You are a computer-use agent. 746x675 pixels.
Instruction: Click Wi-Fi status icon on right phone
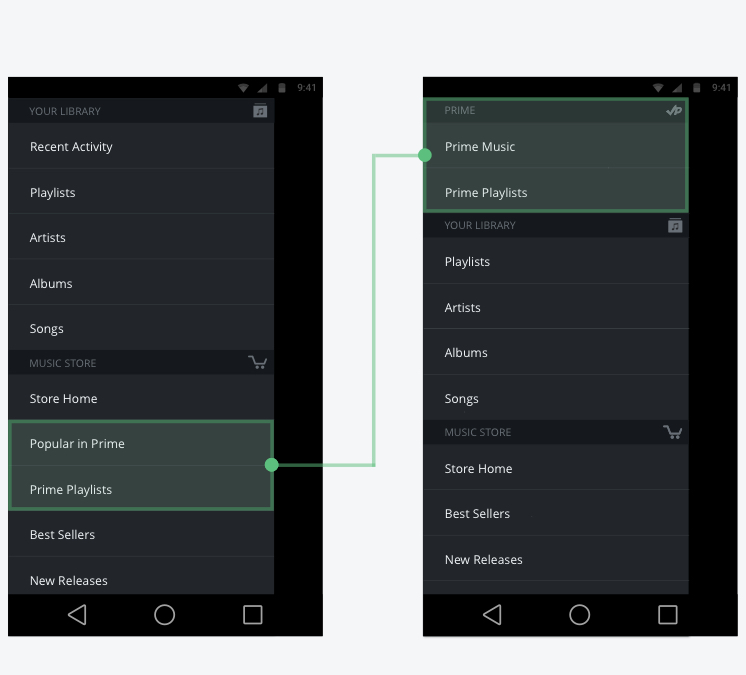(x=658, y=88)
